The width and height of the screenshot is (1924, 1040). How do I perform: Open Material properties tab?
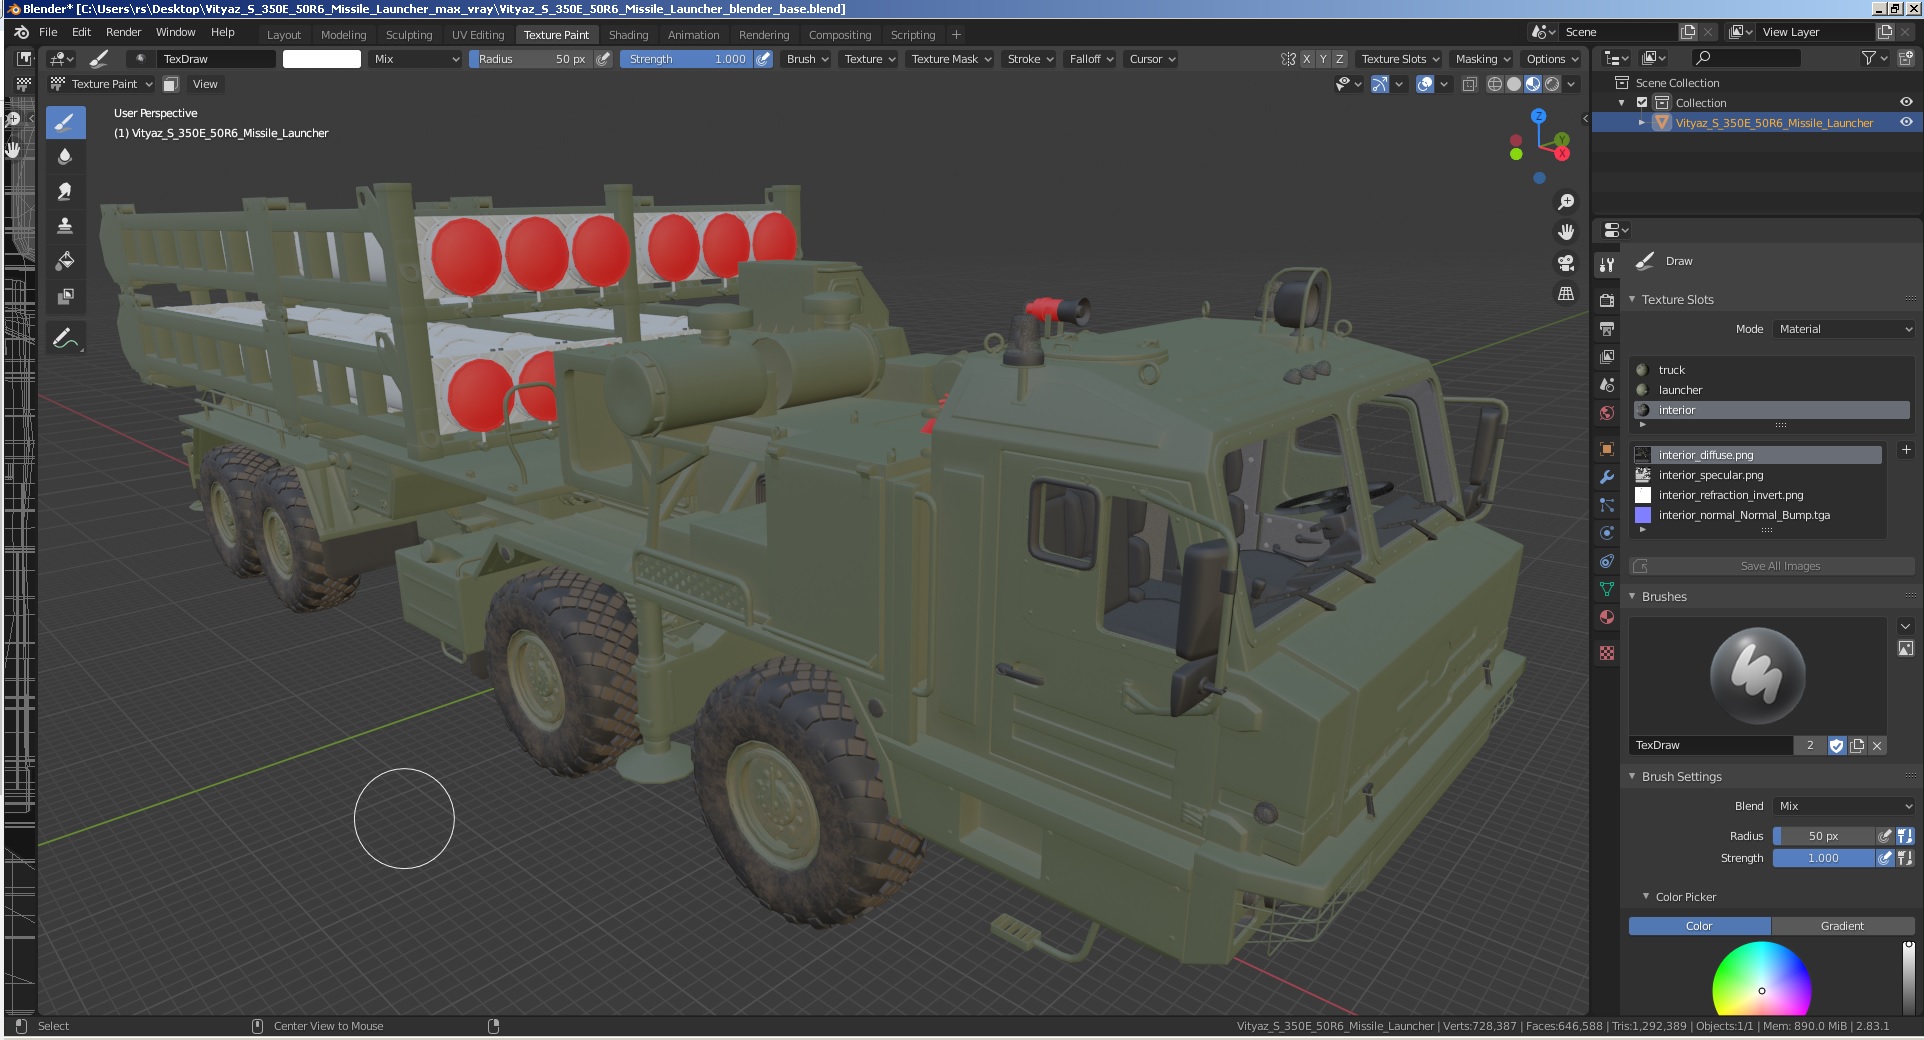click(1606, 617)
